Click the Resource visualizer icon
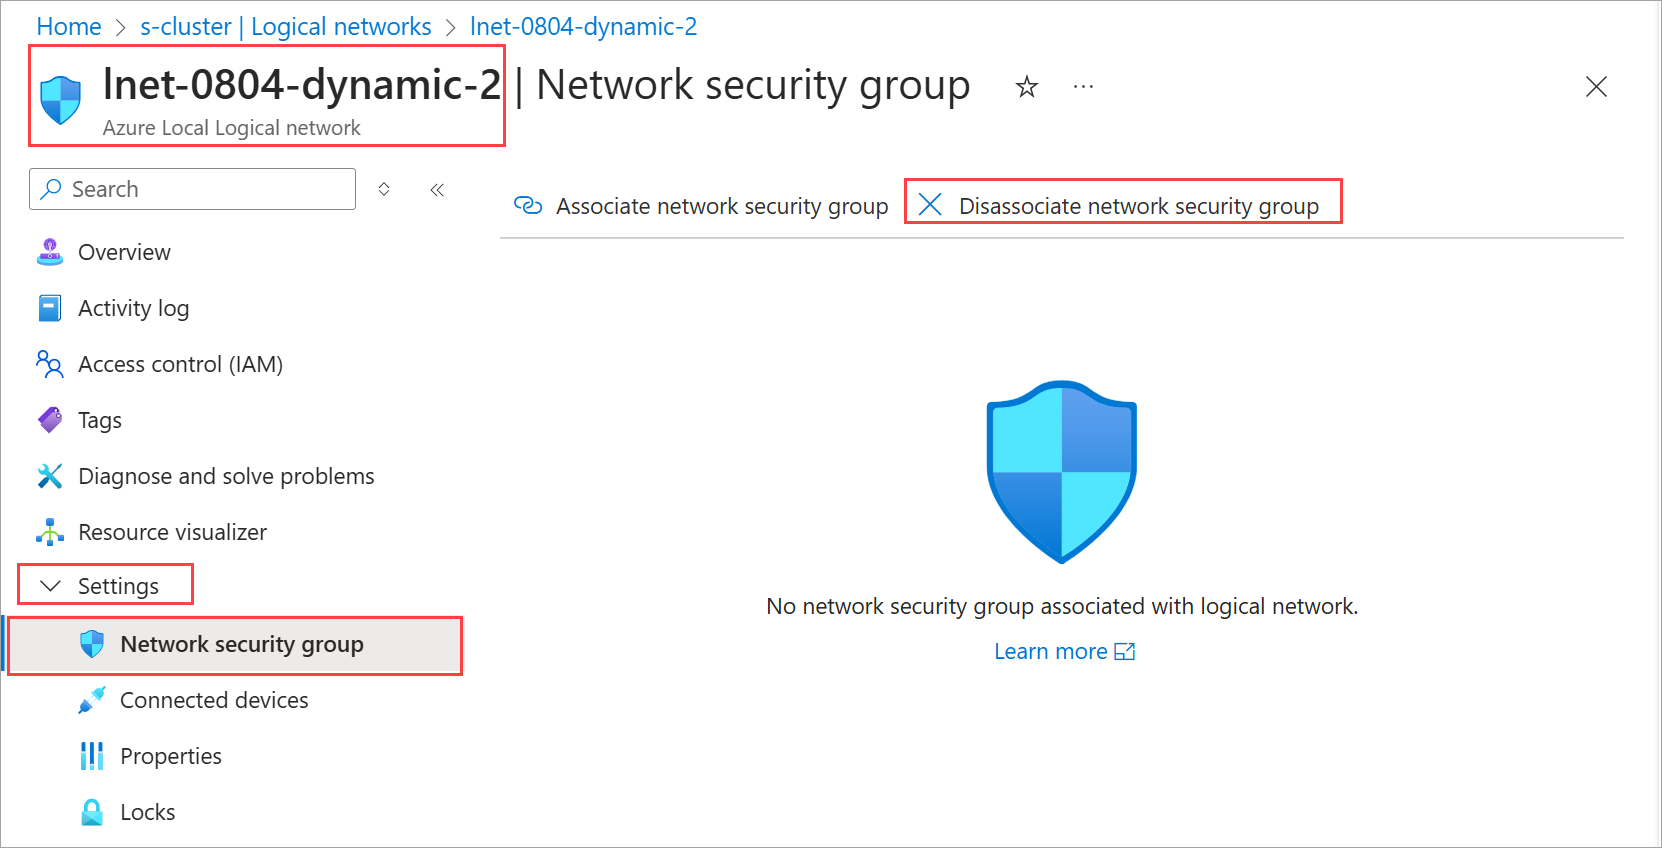Viewport: 1662px width, 848px height. 50,532
